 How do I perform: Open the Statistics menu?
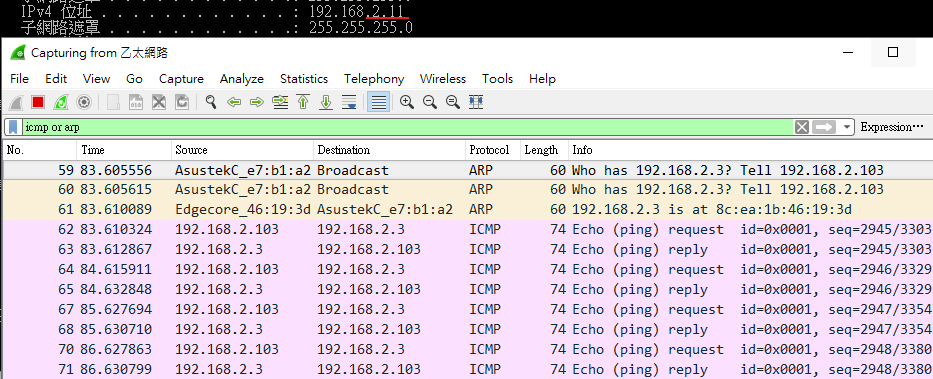click(303, 79)
